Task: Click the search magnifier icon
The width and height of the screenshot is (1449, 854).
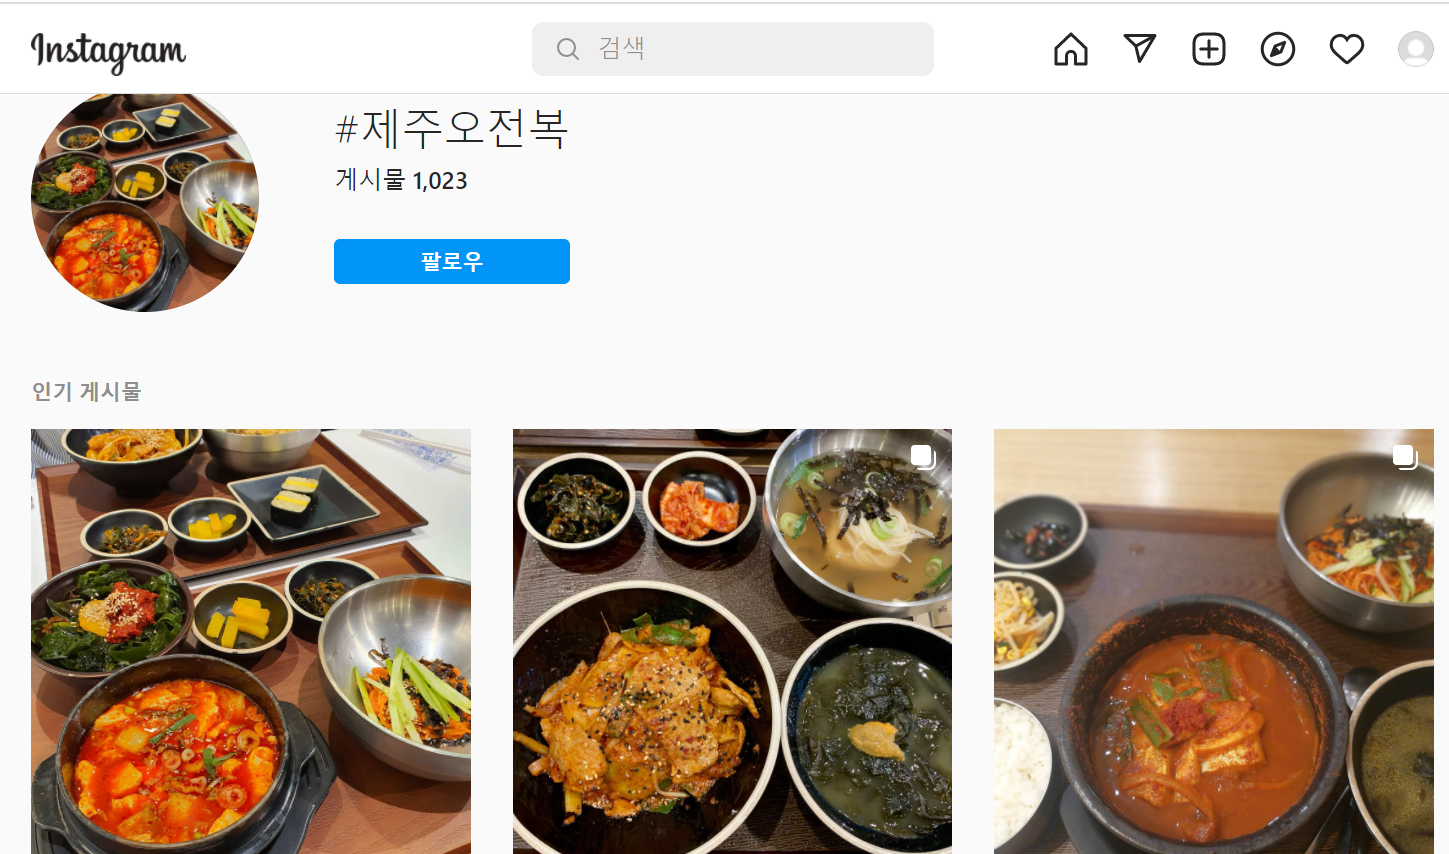Action: pyautogui.click(x=568, y=49)
